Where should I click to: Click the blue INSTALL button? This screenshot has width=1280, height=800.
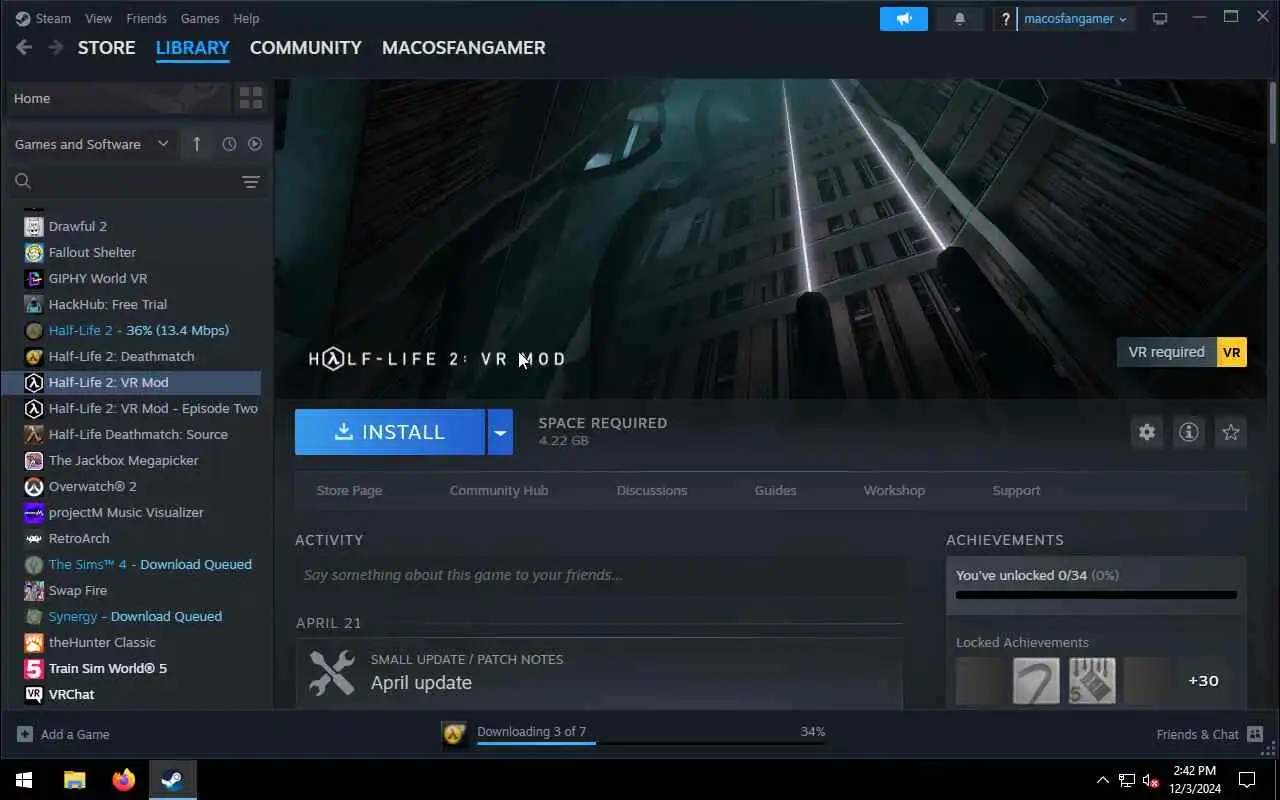(x=390, y=432)
